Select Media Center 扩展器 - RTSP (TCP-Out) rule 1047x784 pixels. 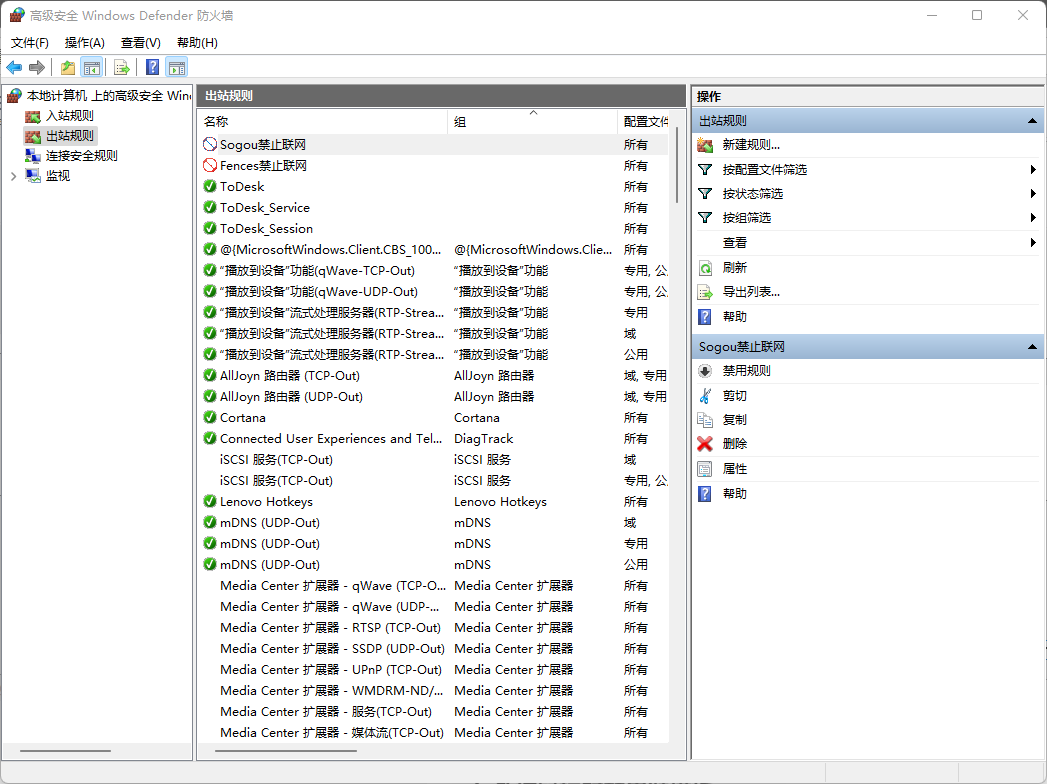coord(435,628)
